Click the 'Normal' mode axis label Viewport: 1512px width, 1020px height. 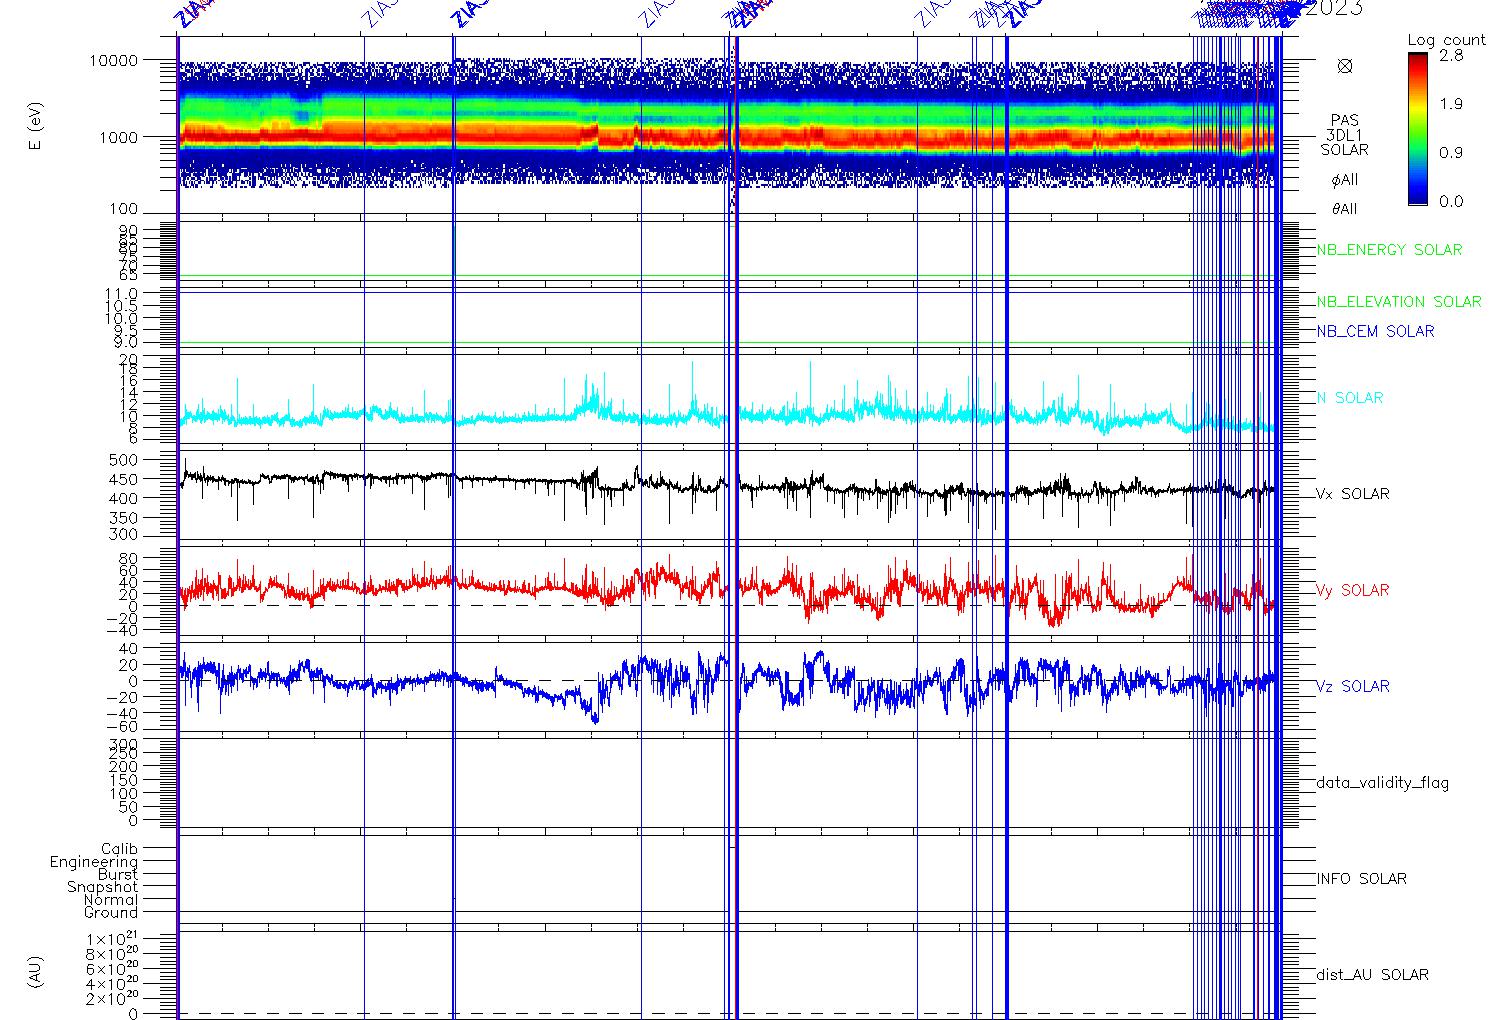111,900
